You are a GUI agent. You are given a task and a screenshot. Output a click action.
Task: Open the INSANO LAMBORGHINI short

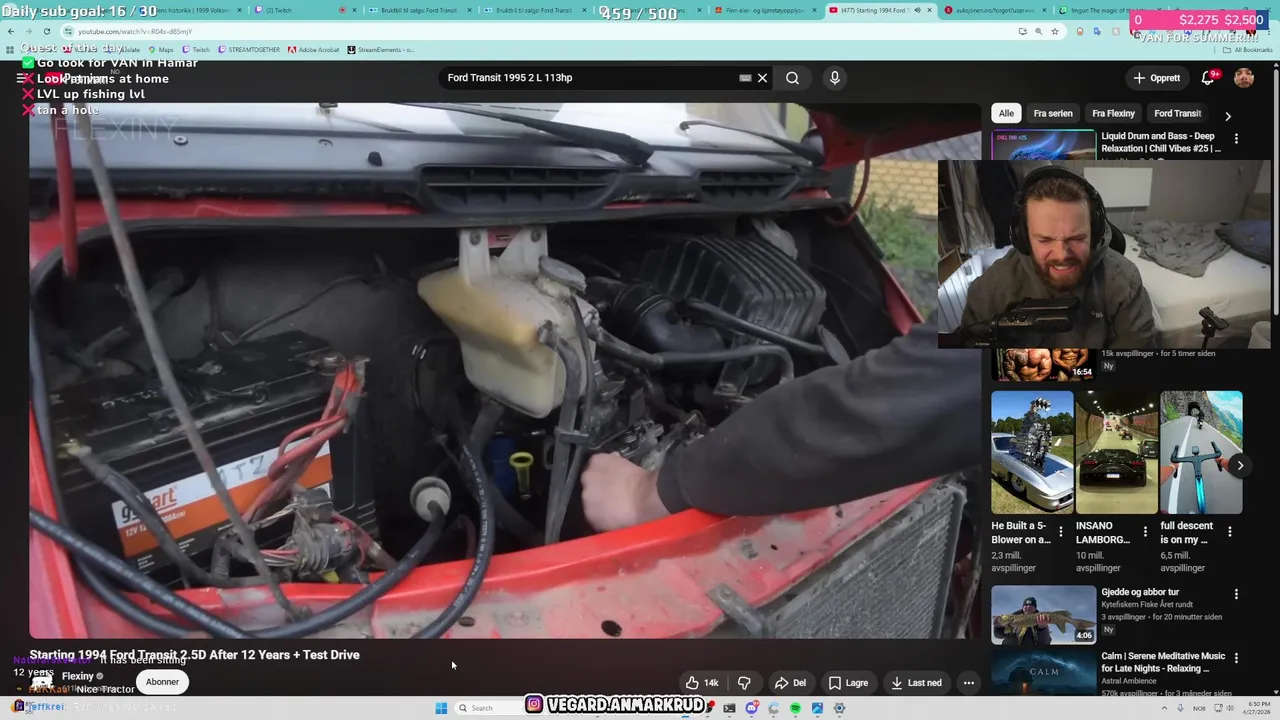1116,452
